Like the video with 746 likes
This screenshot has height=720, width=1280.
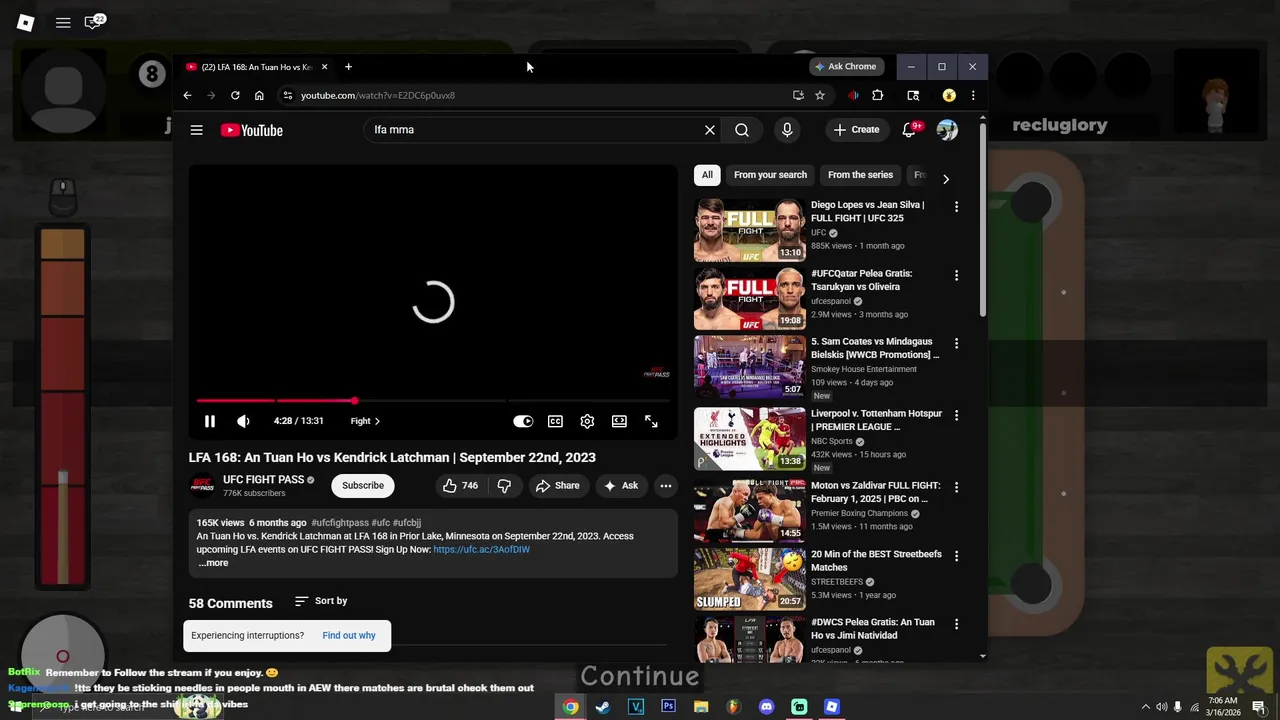[x=460, y=485]
